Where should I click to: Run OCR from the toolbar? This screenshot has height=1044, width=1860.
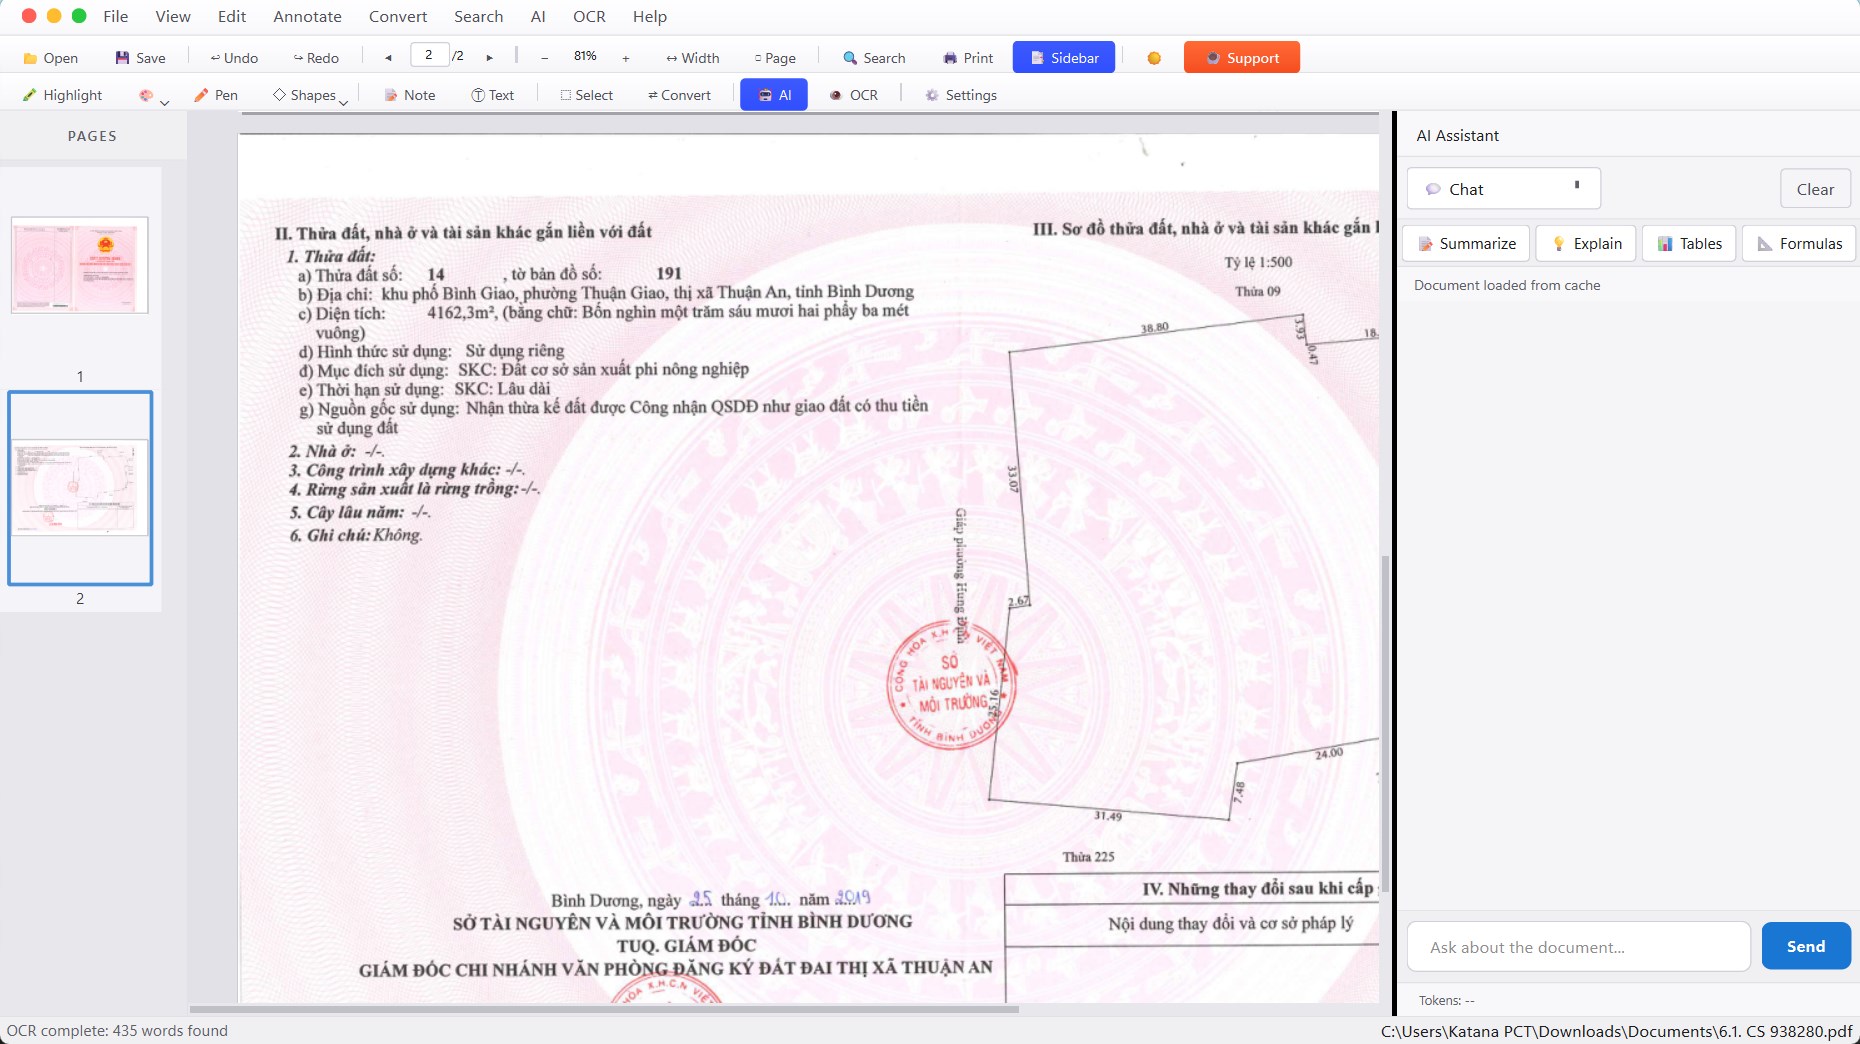pos(854,95)
